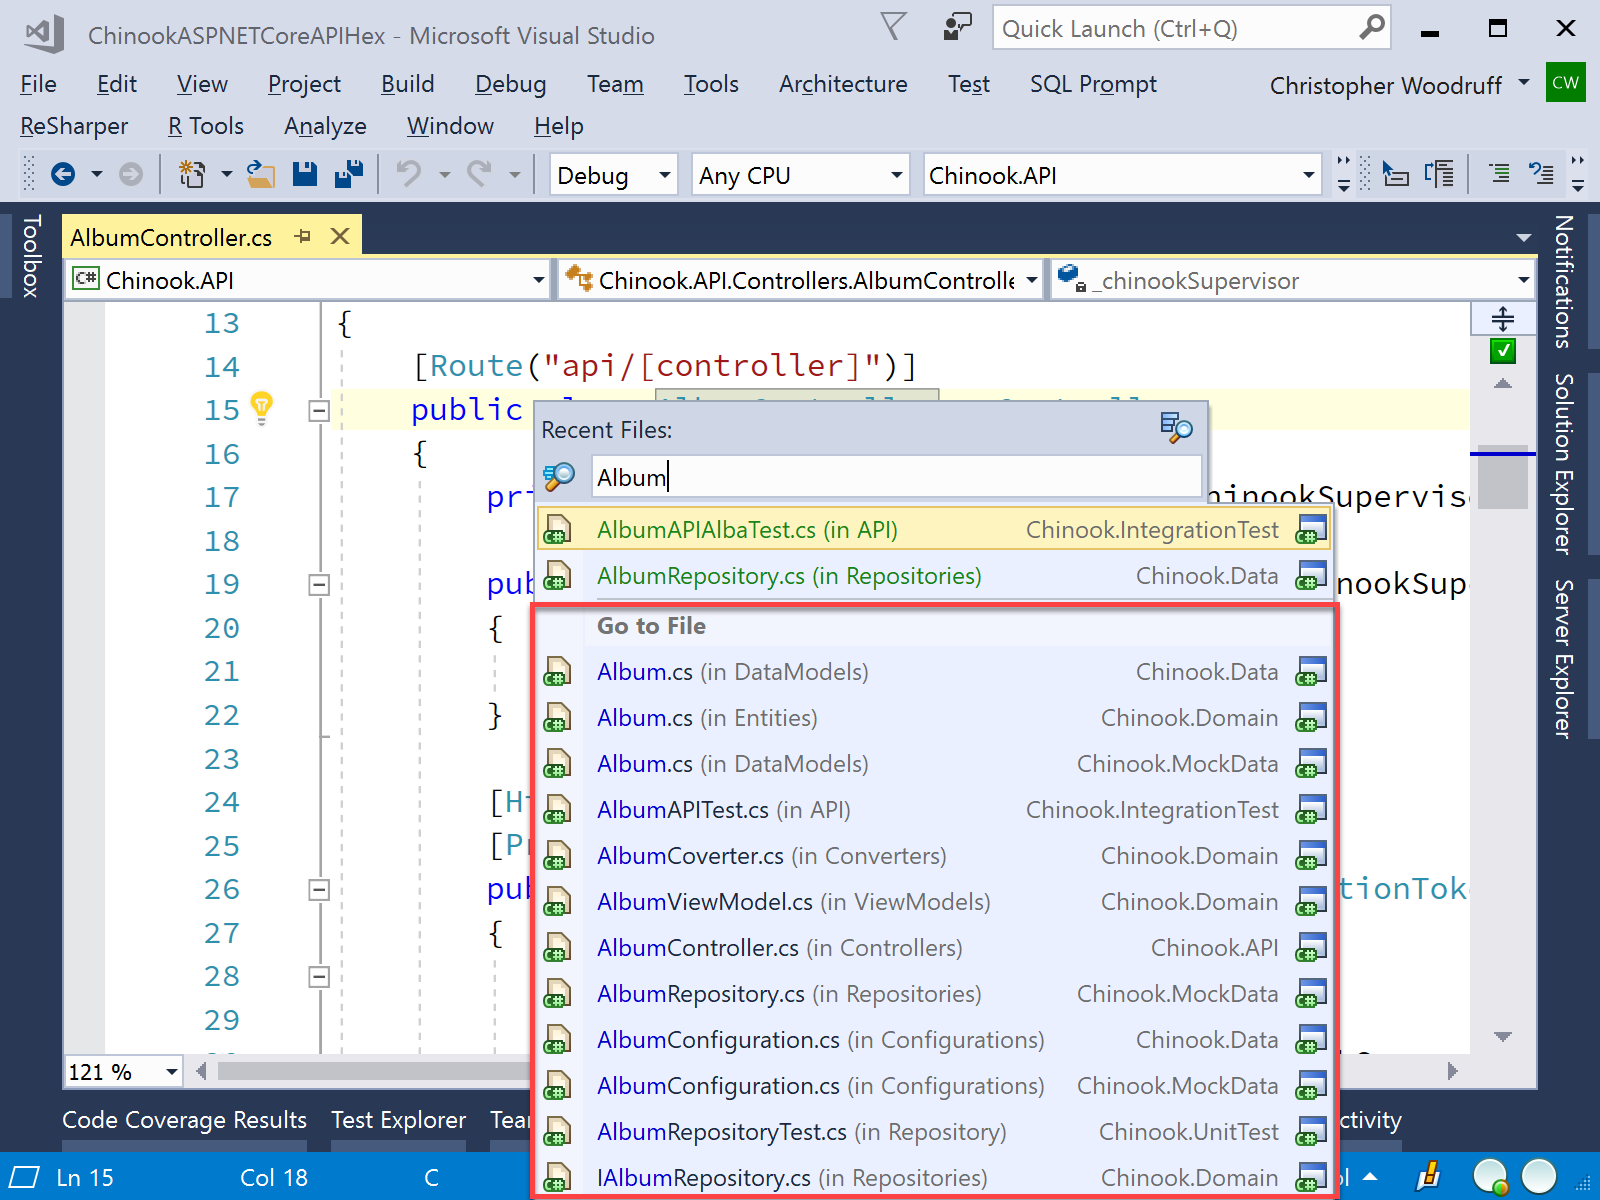Open the Any CPU platform dropdown
Image resolution: width=1600 pixels, height=1200 pixels.
(x=800, y=175)
